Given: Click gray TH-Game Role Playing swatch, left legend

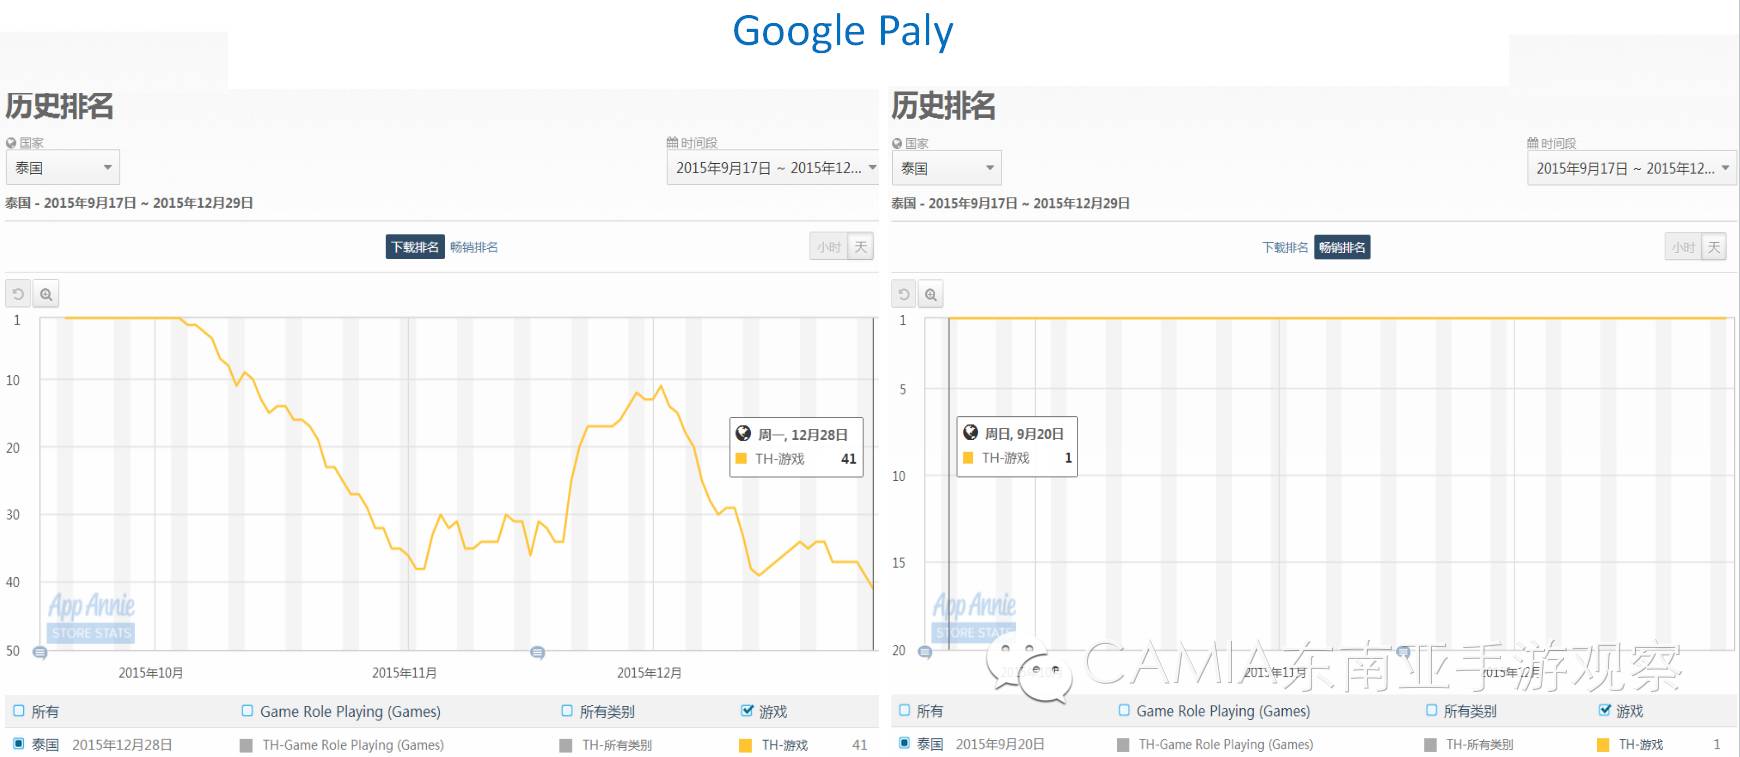Looking at the screenshot, I should 247,745.
